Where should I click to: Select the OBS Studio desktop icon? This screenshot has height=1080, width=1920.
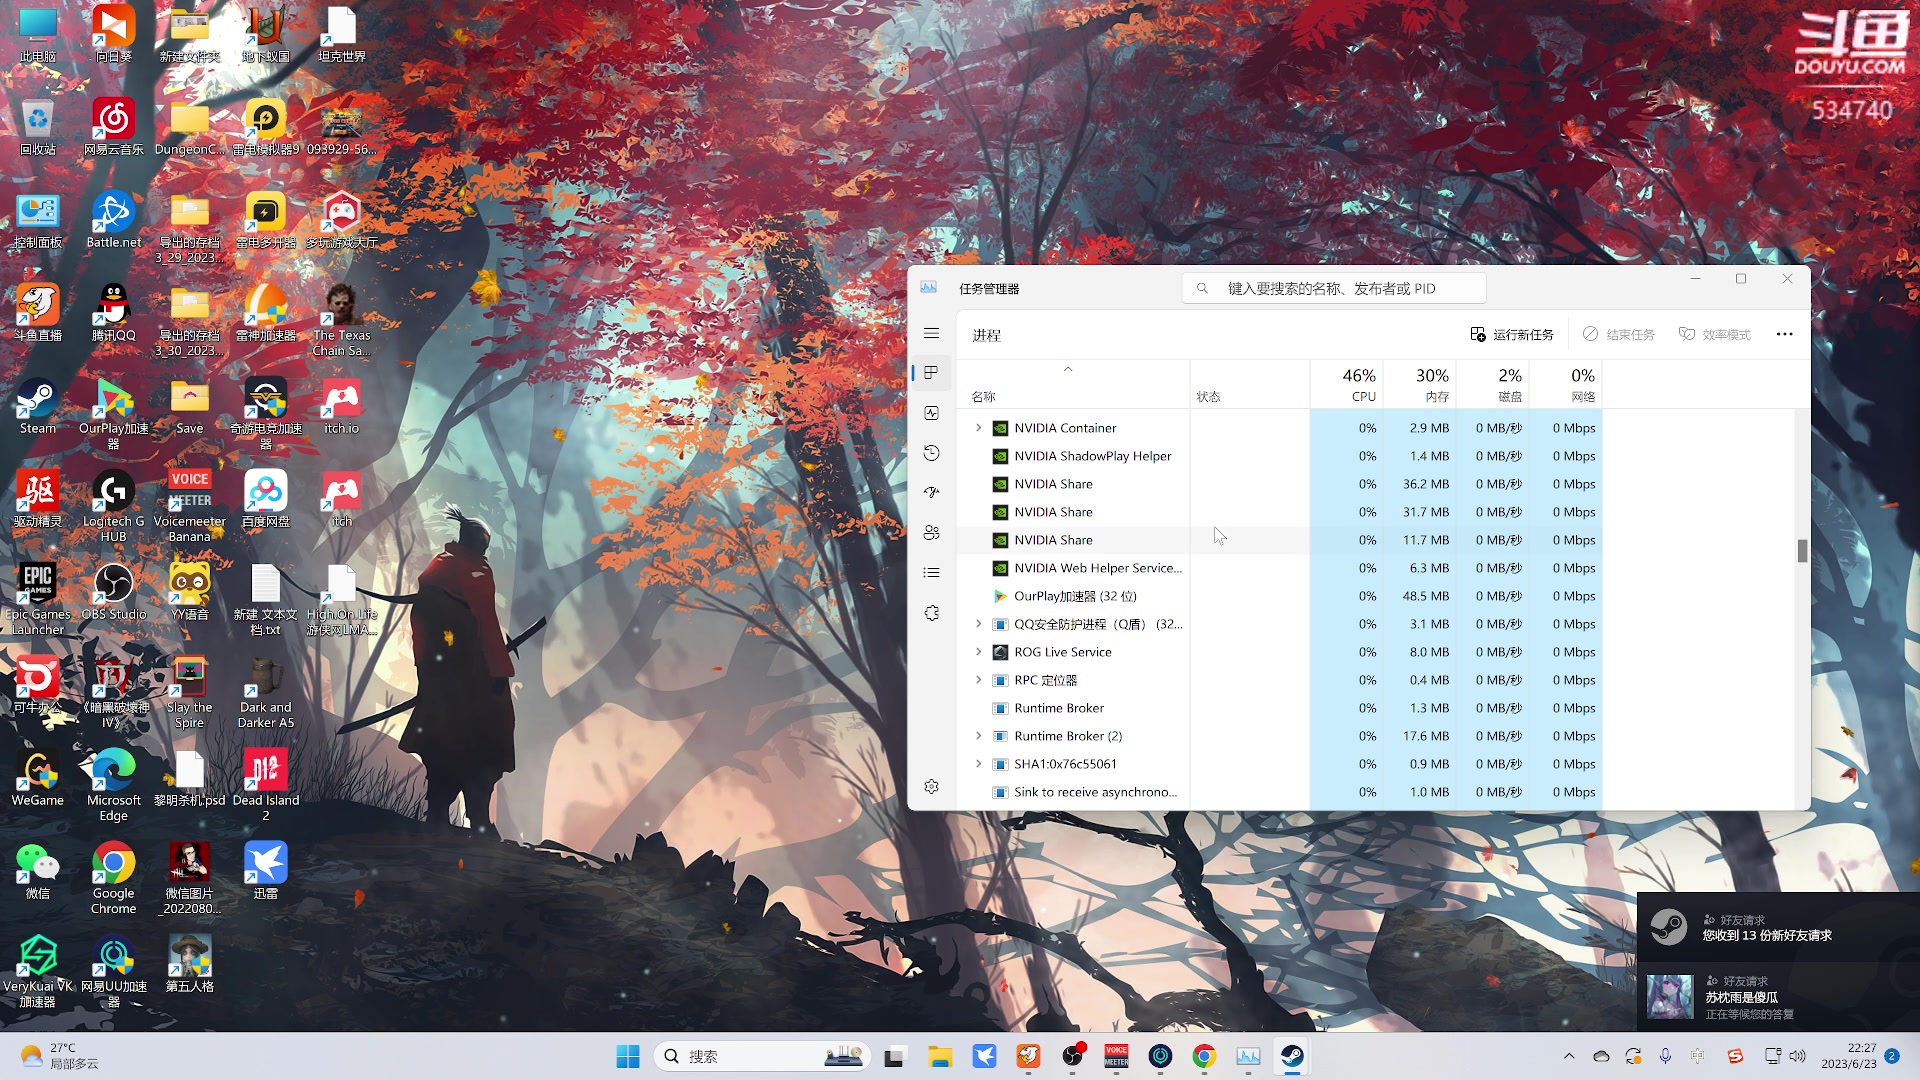[114, 592]
